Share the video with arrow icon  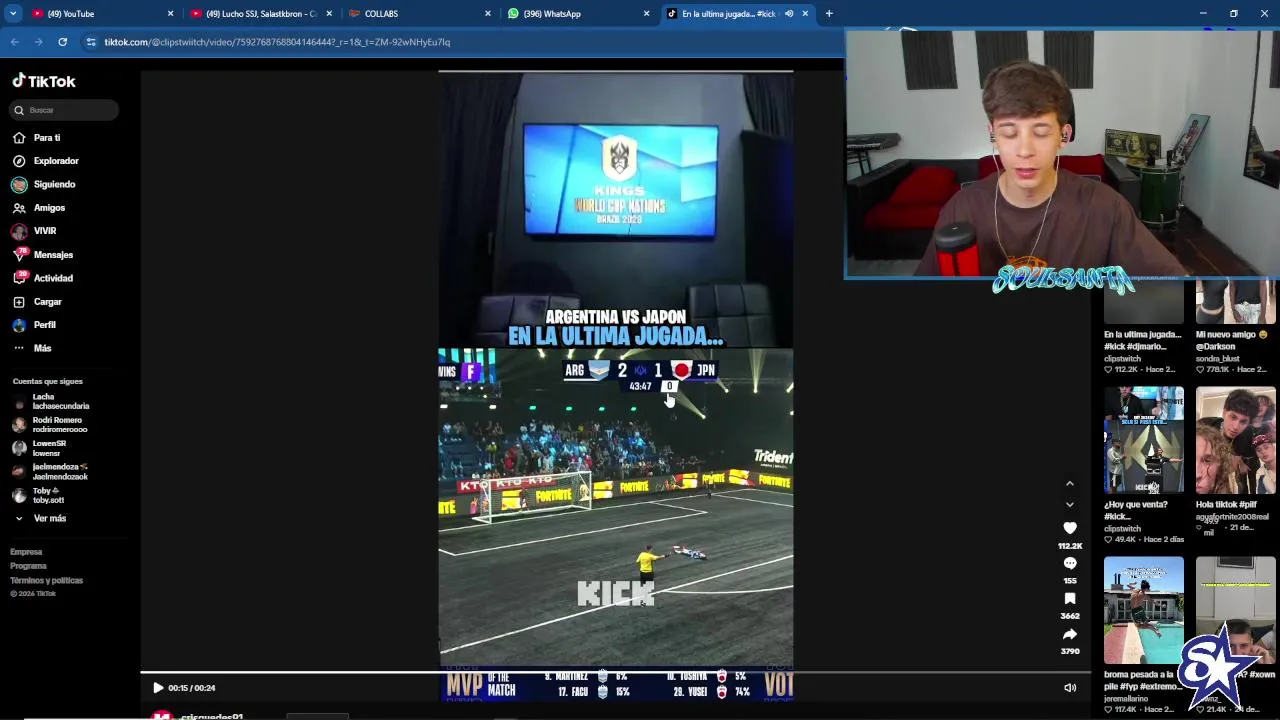tap(1069, 634)
